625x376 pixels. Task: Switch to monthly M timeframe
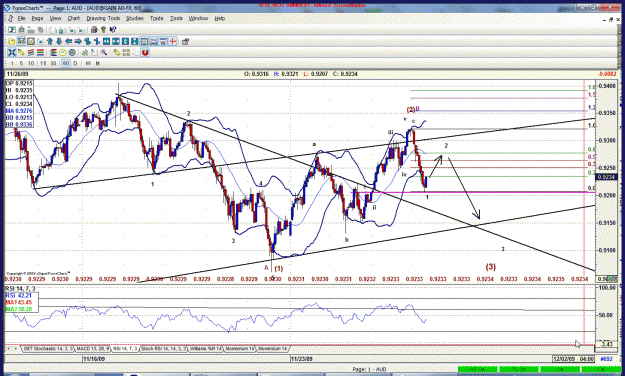[x=97, y=63]
